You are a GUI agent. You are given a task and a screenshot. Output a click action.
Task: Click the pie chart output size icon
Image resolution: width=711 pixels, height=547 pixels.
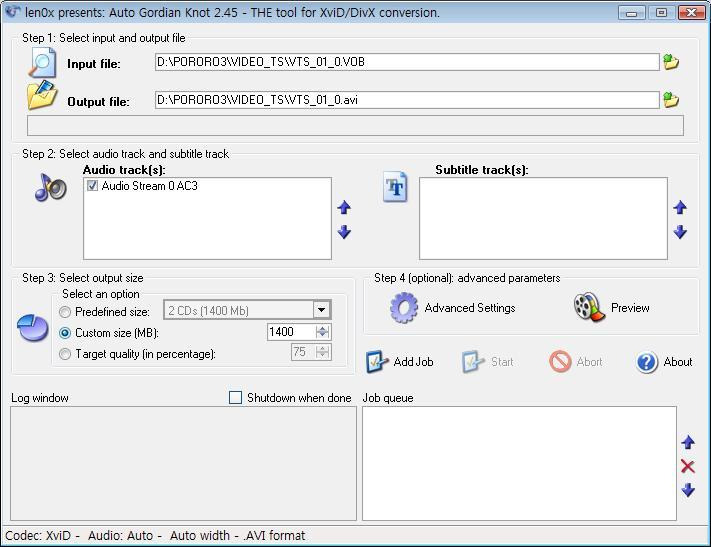click(x=33, y=327)
